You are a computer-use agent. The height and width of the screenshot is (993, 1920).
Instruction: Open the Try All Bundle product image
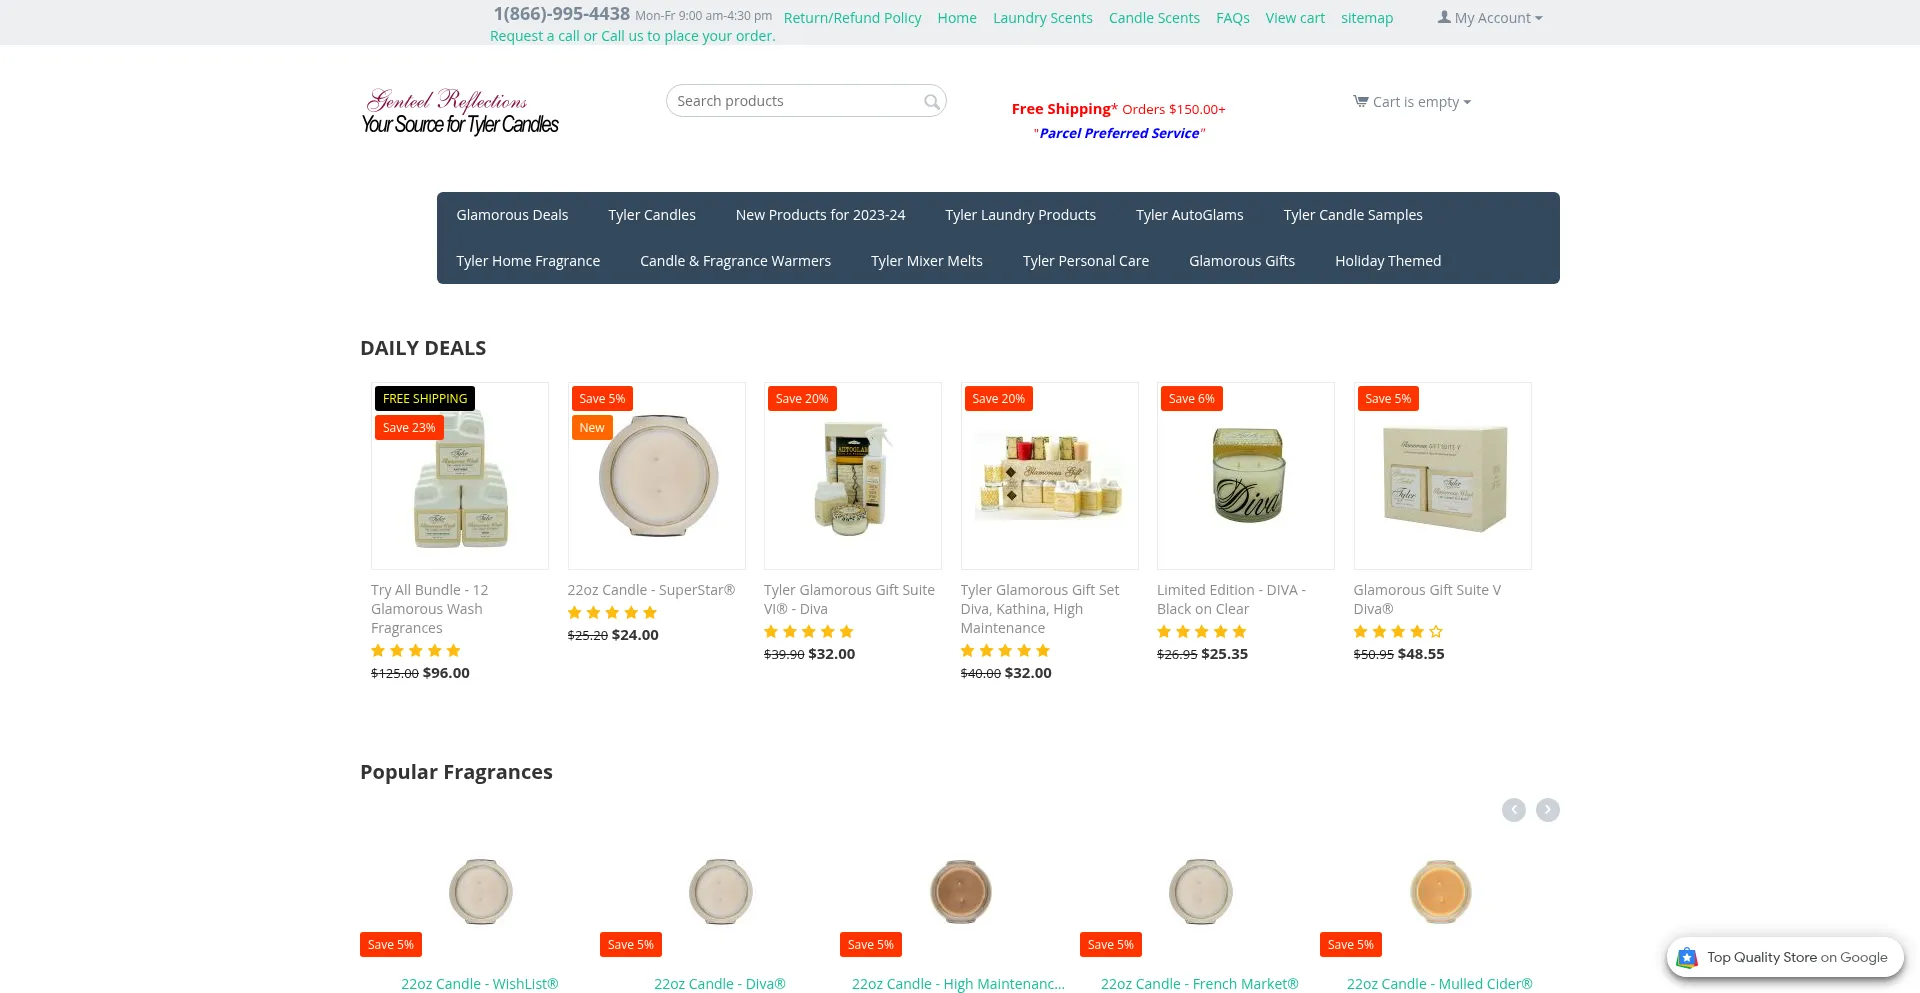tap(460, 476)
